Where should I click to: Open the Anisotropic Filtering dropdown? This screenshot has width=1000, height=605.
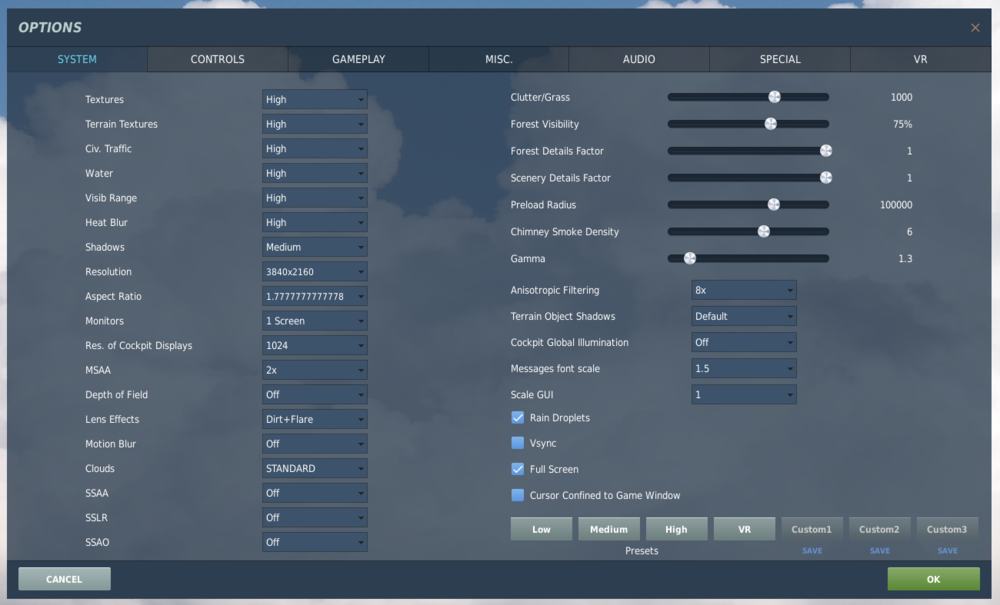(744, 290)
